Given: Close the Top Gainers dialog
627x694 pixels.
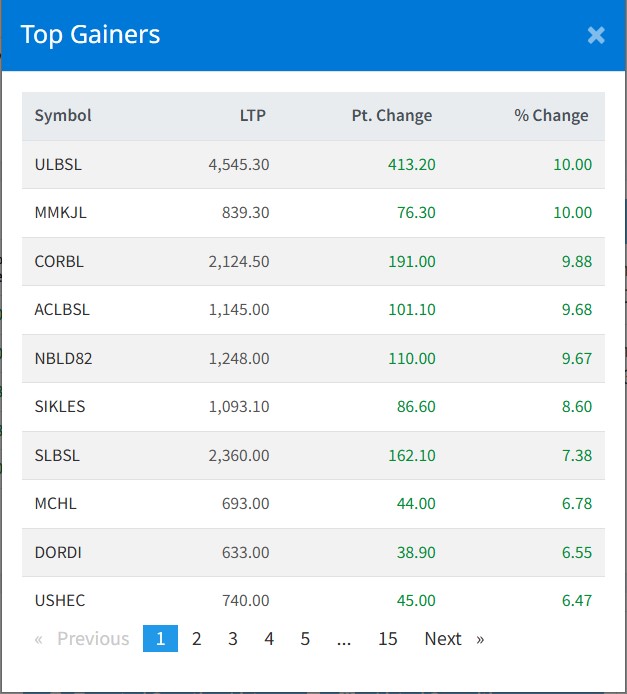Looking at the screenshot, I should pos(596,36).
